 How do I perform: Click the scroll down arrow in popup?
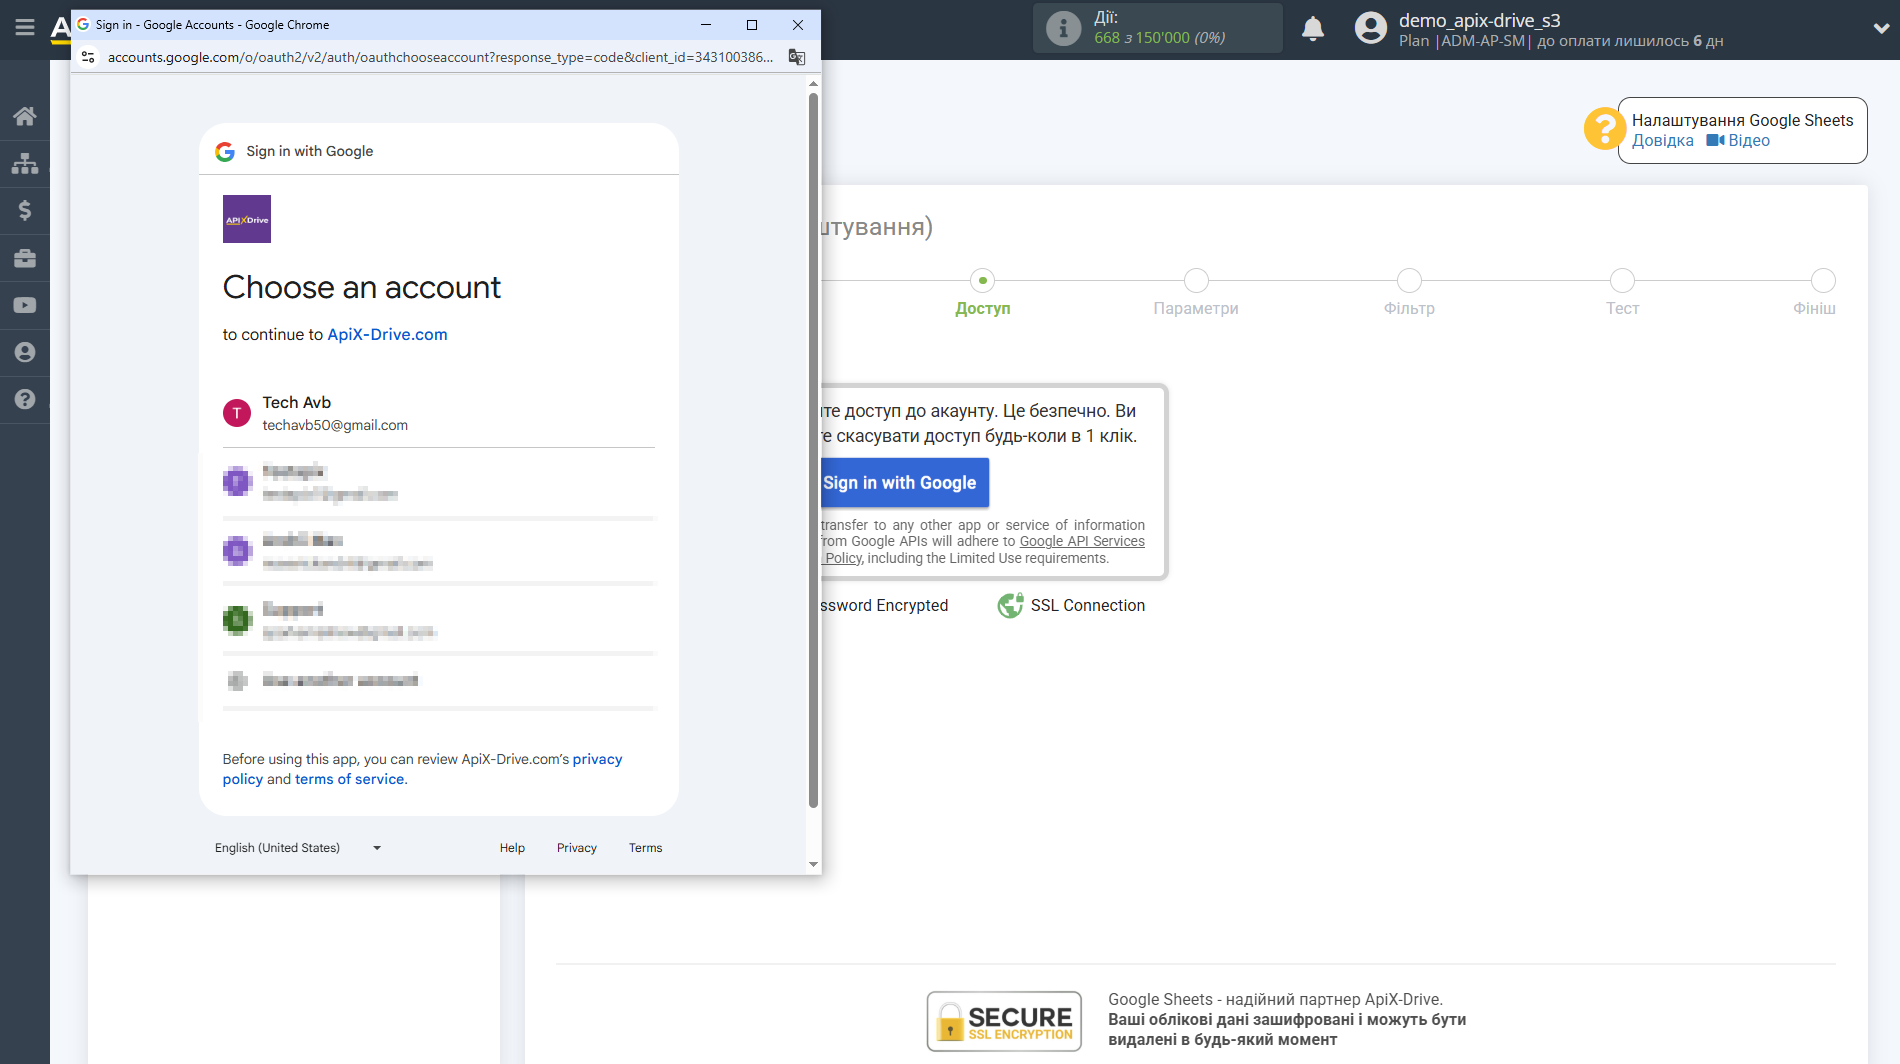813,864
